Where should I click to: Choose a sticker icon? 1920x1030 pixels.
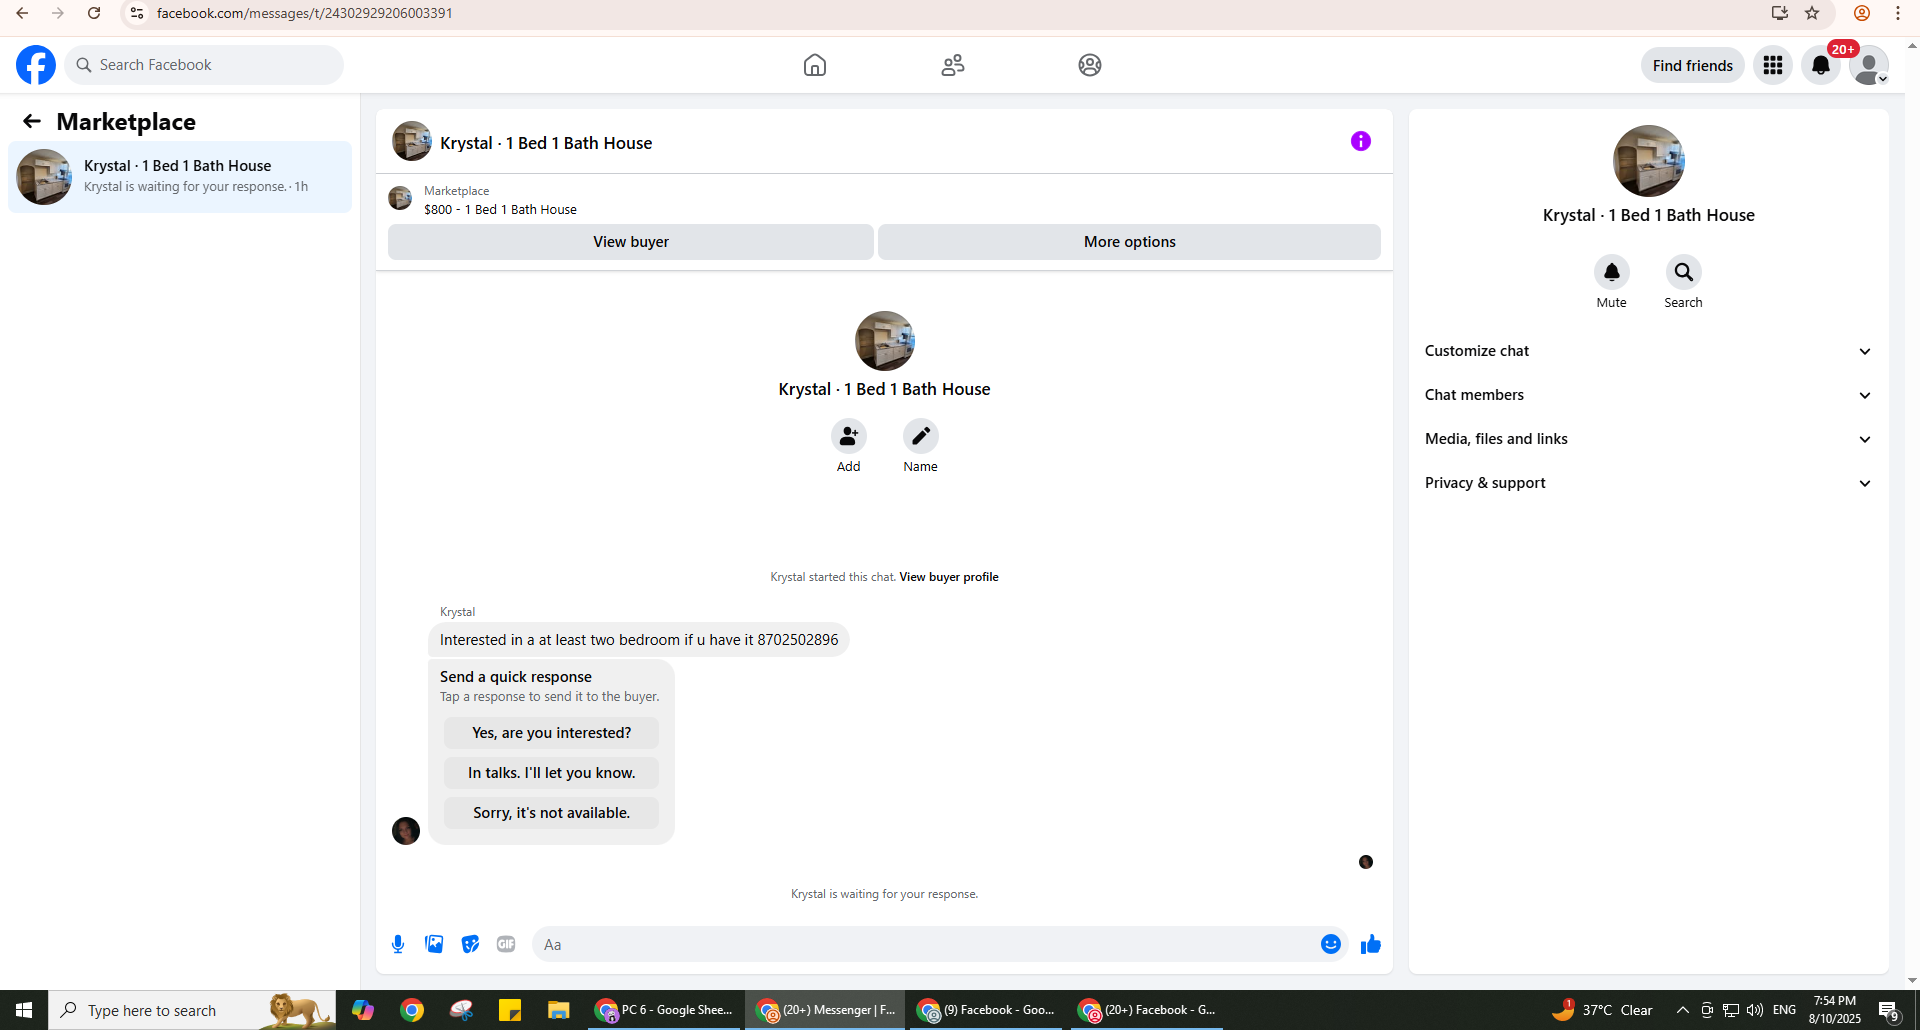pyautogui.click(x=470, y=944)
